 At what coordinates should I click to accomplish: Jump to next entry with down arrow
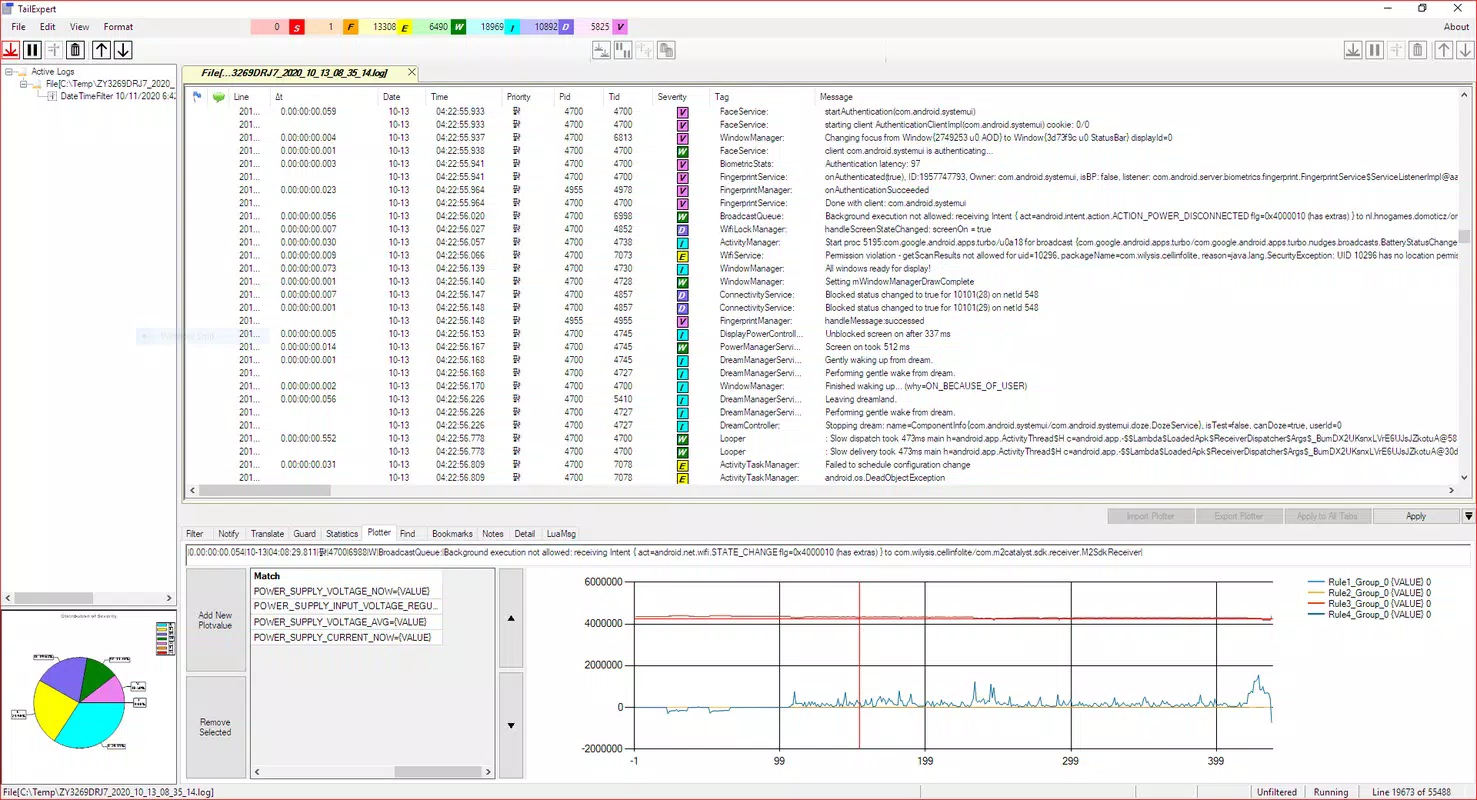[x=123, y=50]
